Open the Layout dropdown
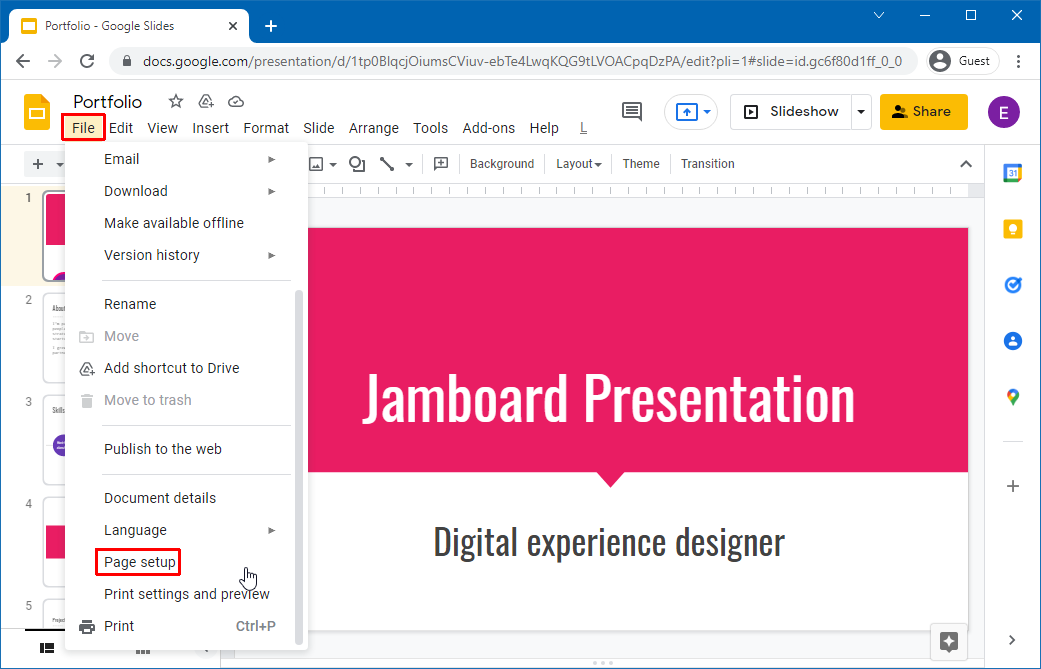The height and width of the screenshot is (669, 1041). 578,164
